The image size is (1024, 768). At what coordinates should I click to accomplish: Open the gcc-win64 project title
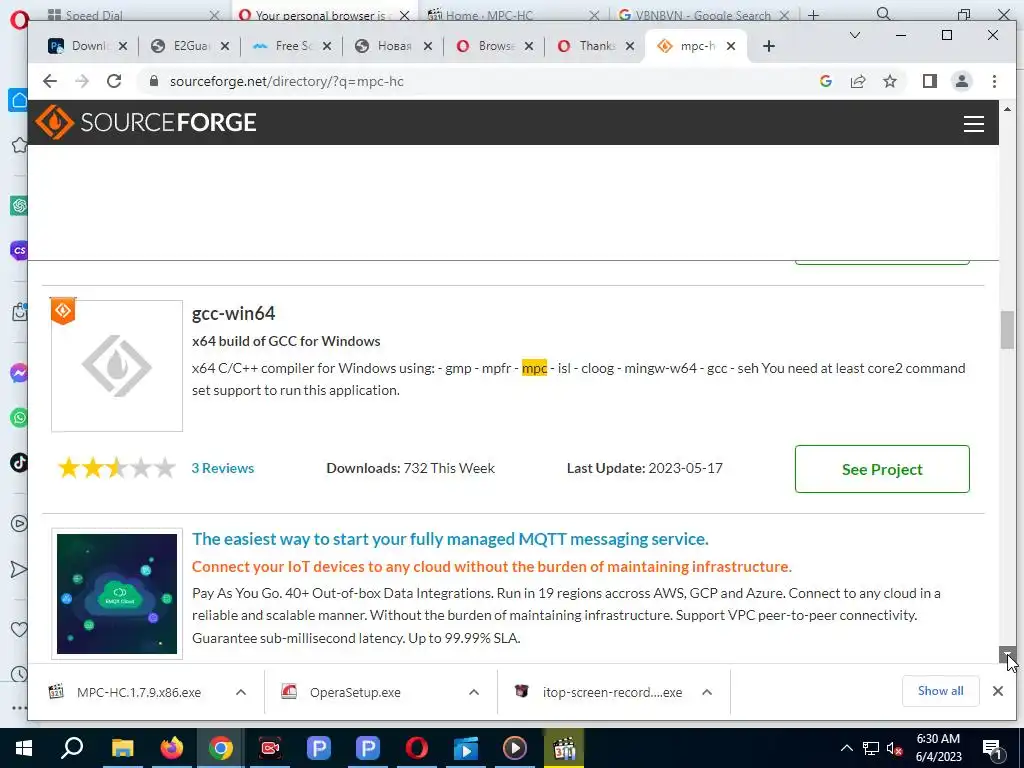click(x=233, y=313)
